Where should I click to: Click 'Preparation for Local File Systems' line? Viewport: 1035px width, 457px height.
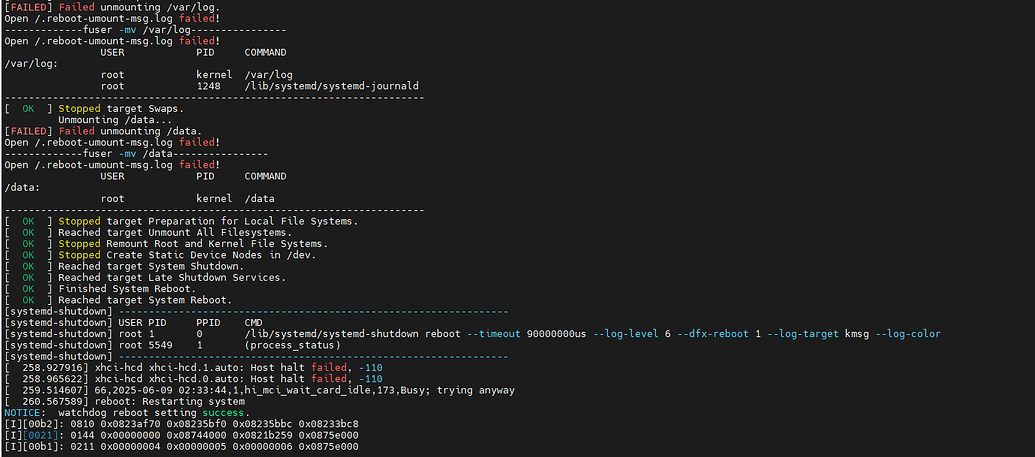coord(207,221)
